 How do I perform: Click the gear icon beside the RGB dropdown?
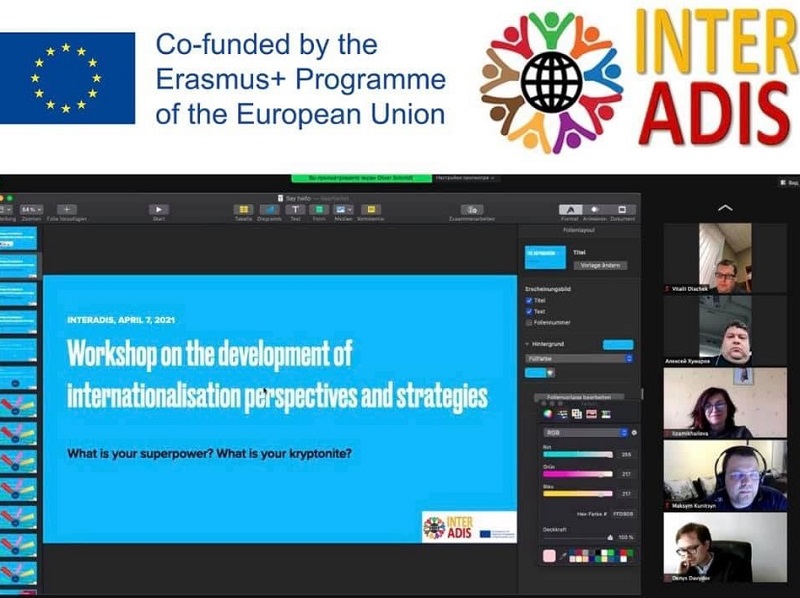pos(634,433)
